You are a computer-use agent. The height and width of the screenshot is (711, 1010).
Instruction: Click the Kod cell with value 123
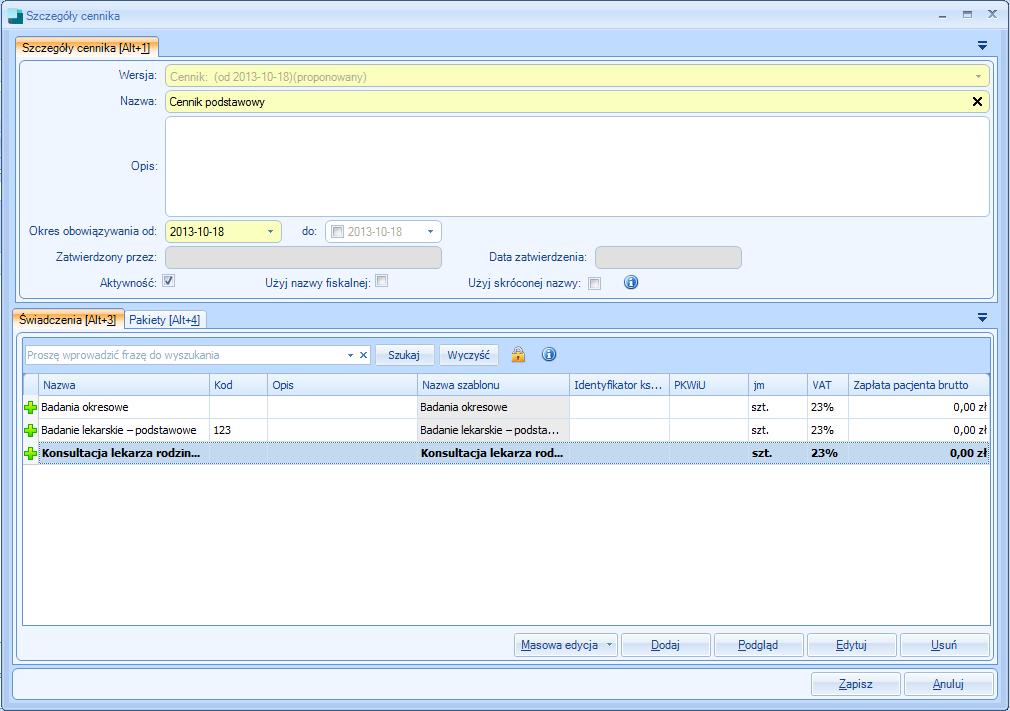click(x=238, y=430)
